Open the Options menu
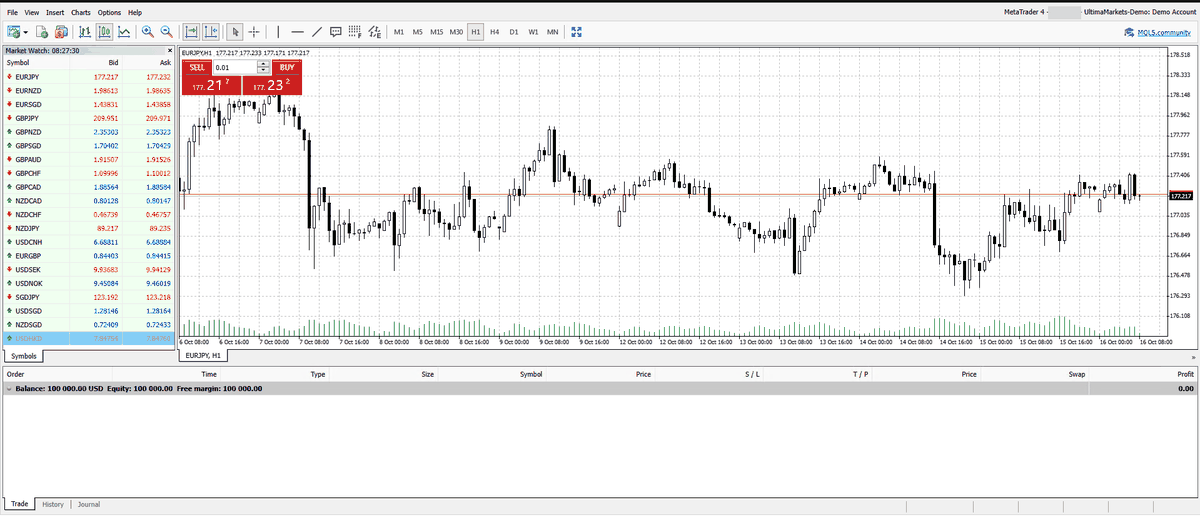The height and width of the screenshot is (520, 1200). (x=110, y=12)
